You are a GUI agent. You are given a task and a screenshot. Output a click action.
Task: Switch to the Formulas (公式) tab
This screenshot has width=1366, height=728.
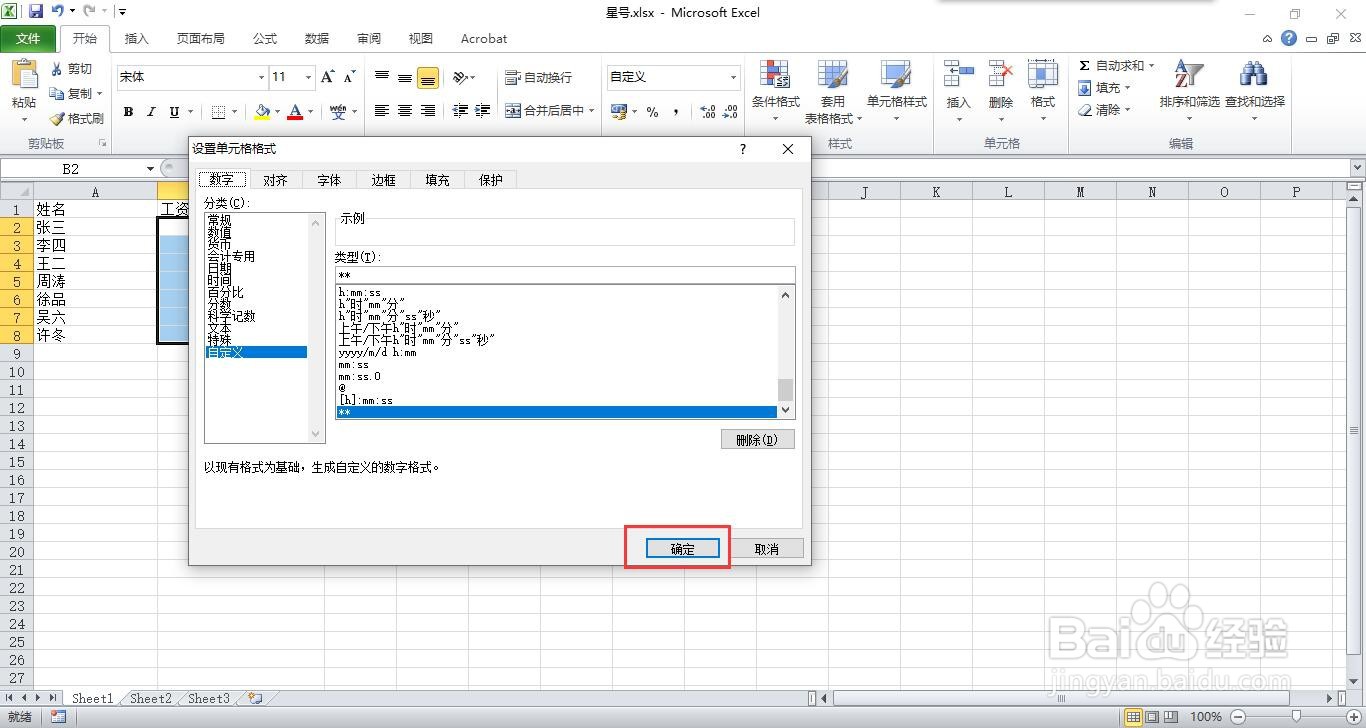click(265, 39)
